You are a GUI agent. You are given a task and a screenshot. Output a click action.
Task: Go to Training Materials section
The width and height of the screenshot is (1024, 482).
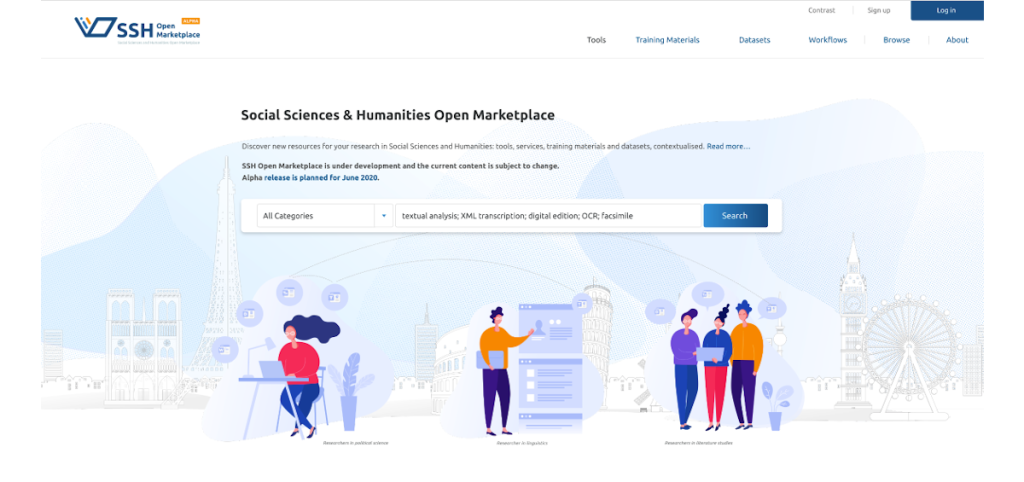coord(667,40)
